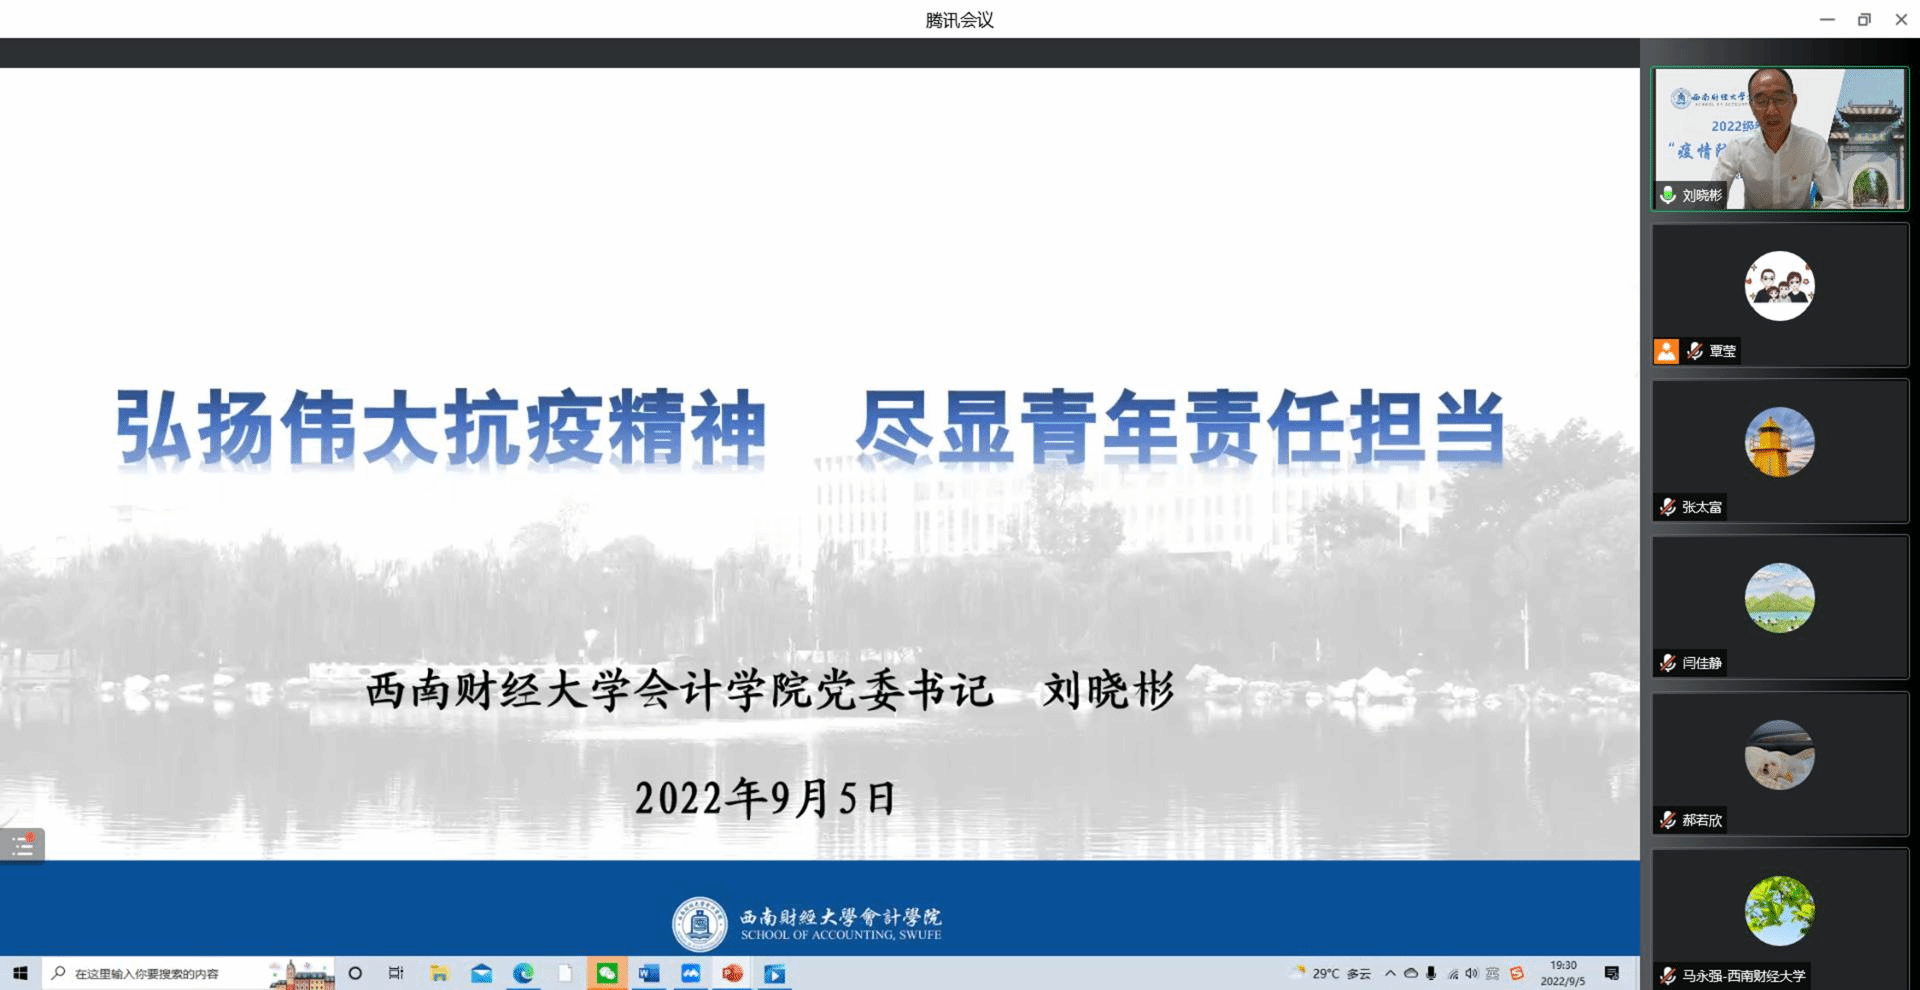The height and width of the screenshot is (990, 1920).
Task: Click the orange host badge beside 覃莹
Action: click(x=1666, y=351)
